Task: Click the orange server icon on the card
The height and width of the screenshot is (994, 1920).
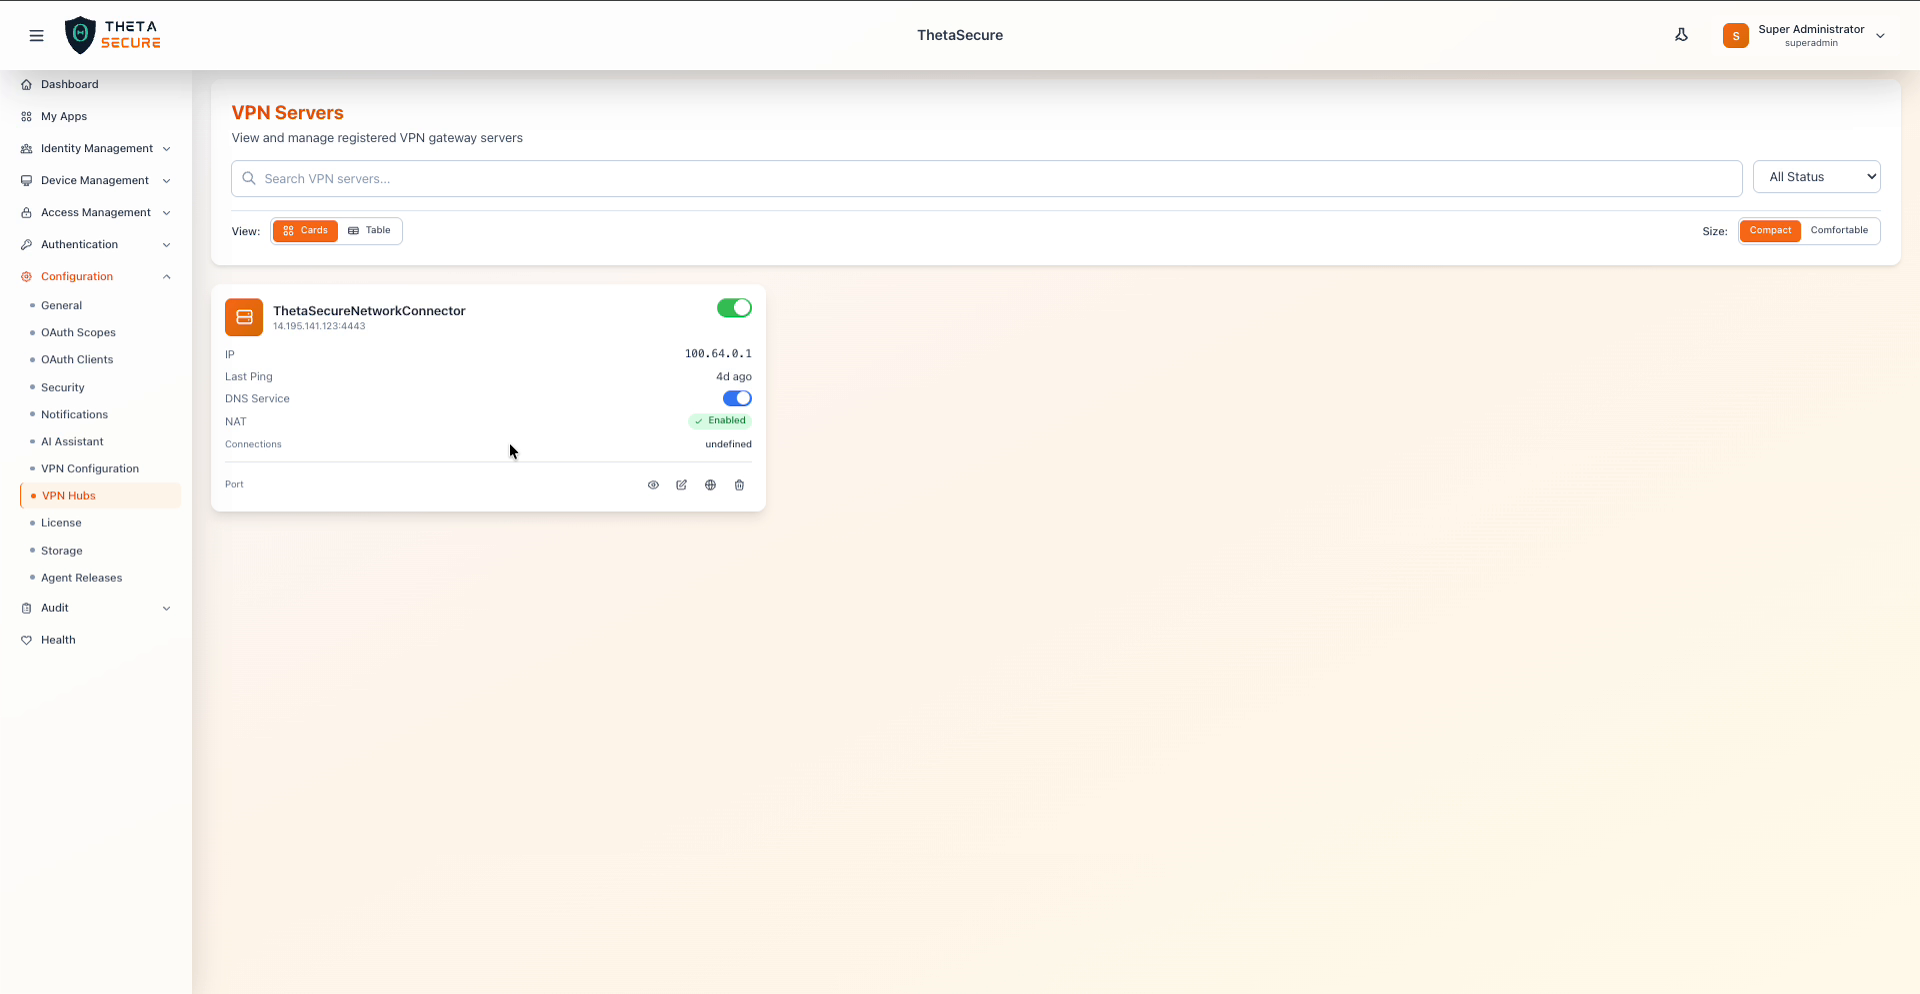Action: [x=243, y=317]
